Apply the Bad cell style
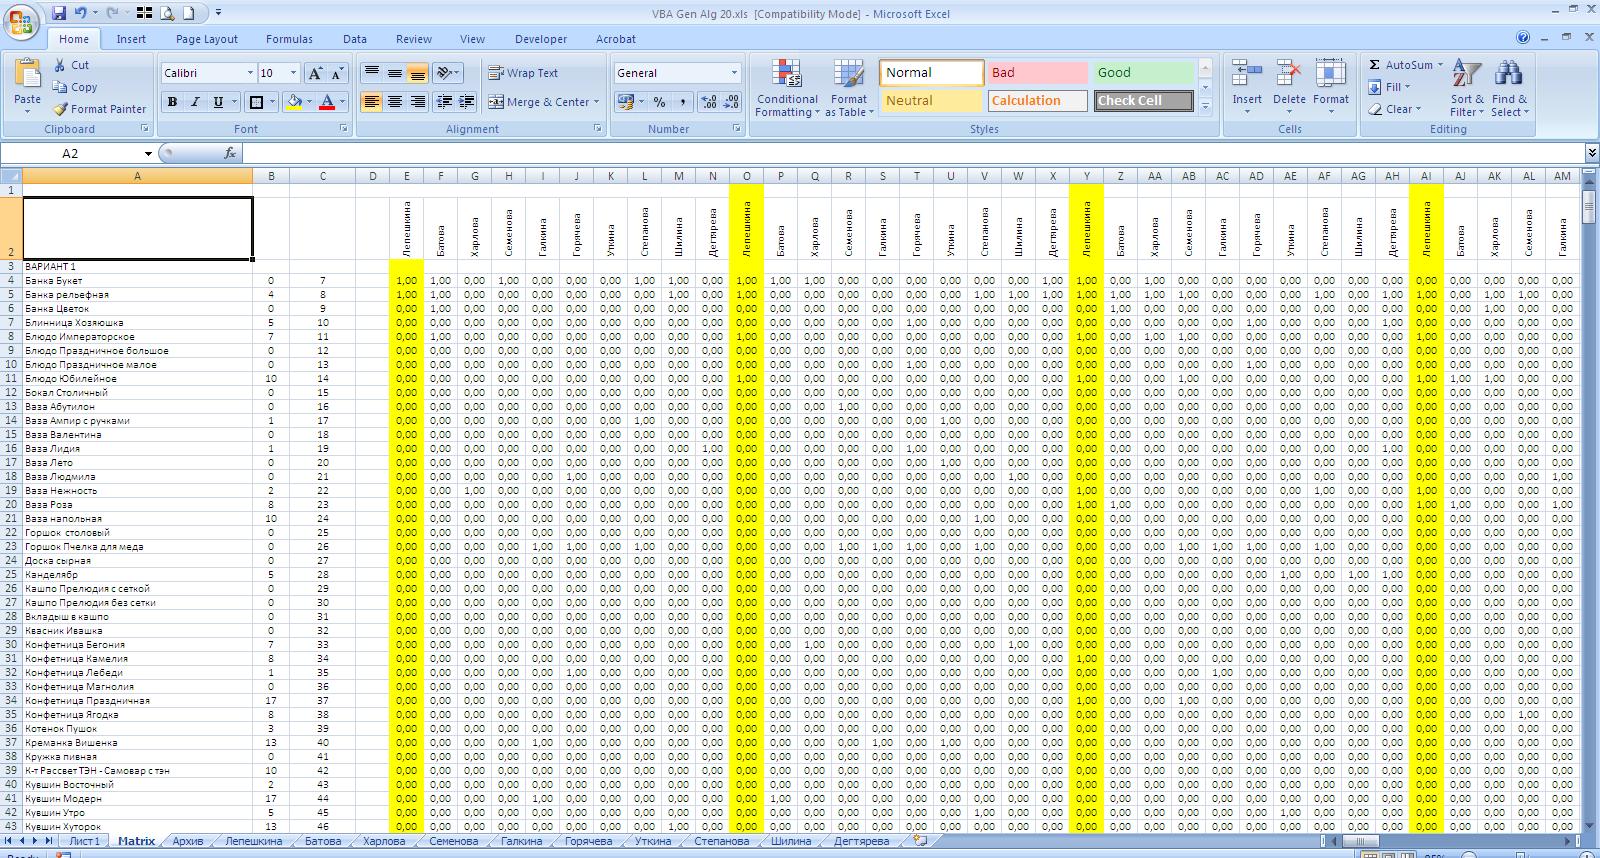 tap(1037, 73)
